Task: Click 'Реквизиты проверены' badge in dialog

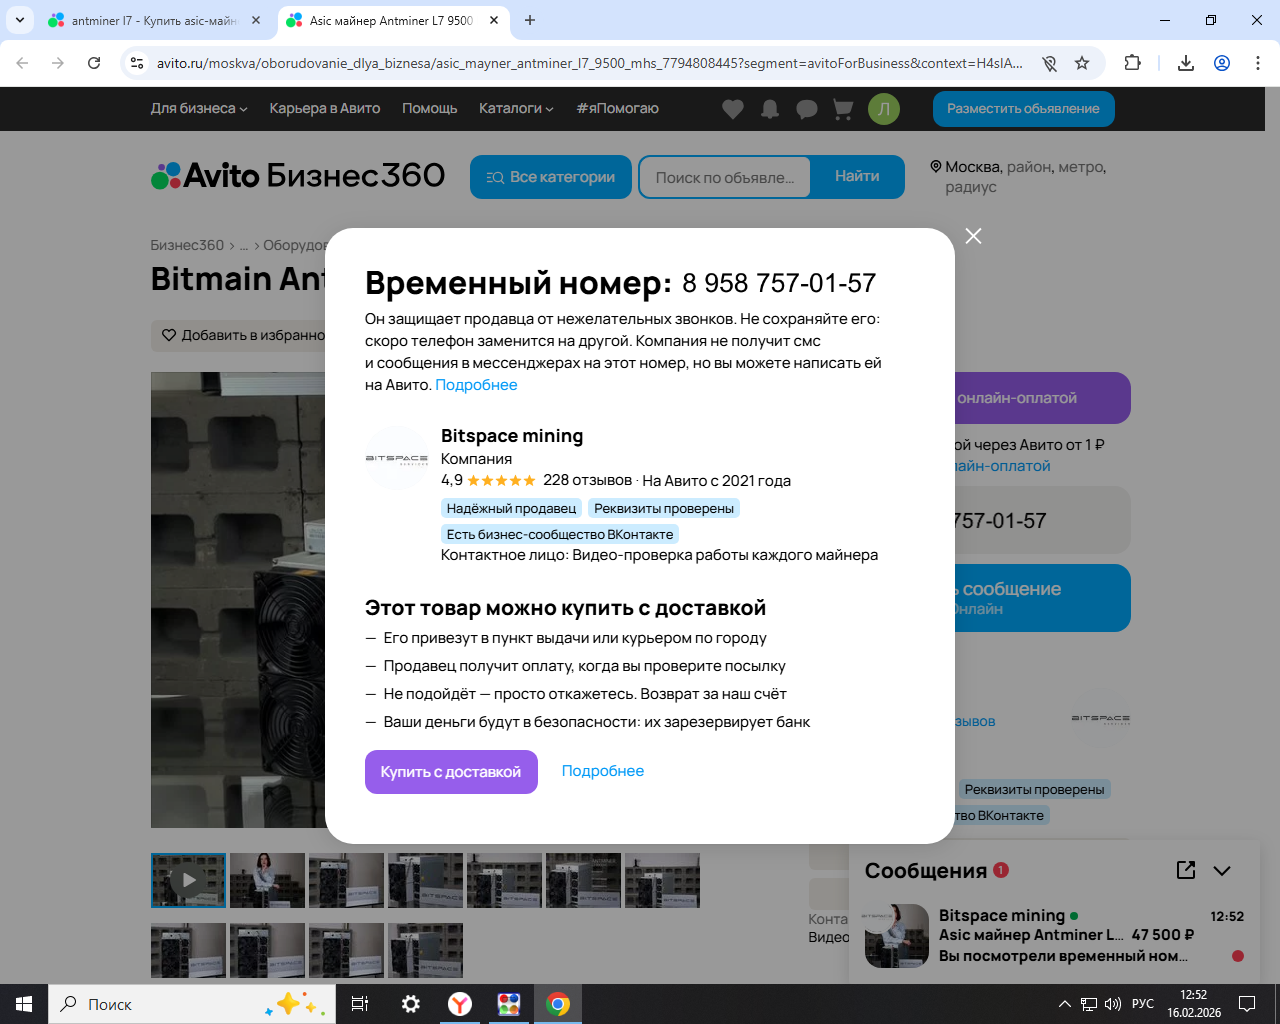Action: pyautogui.click(x=664, y=508)
